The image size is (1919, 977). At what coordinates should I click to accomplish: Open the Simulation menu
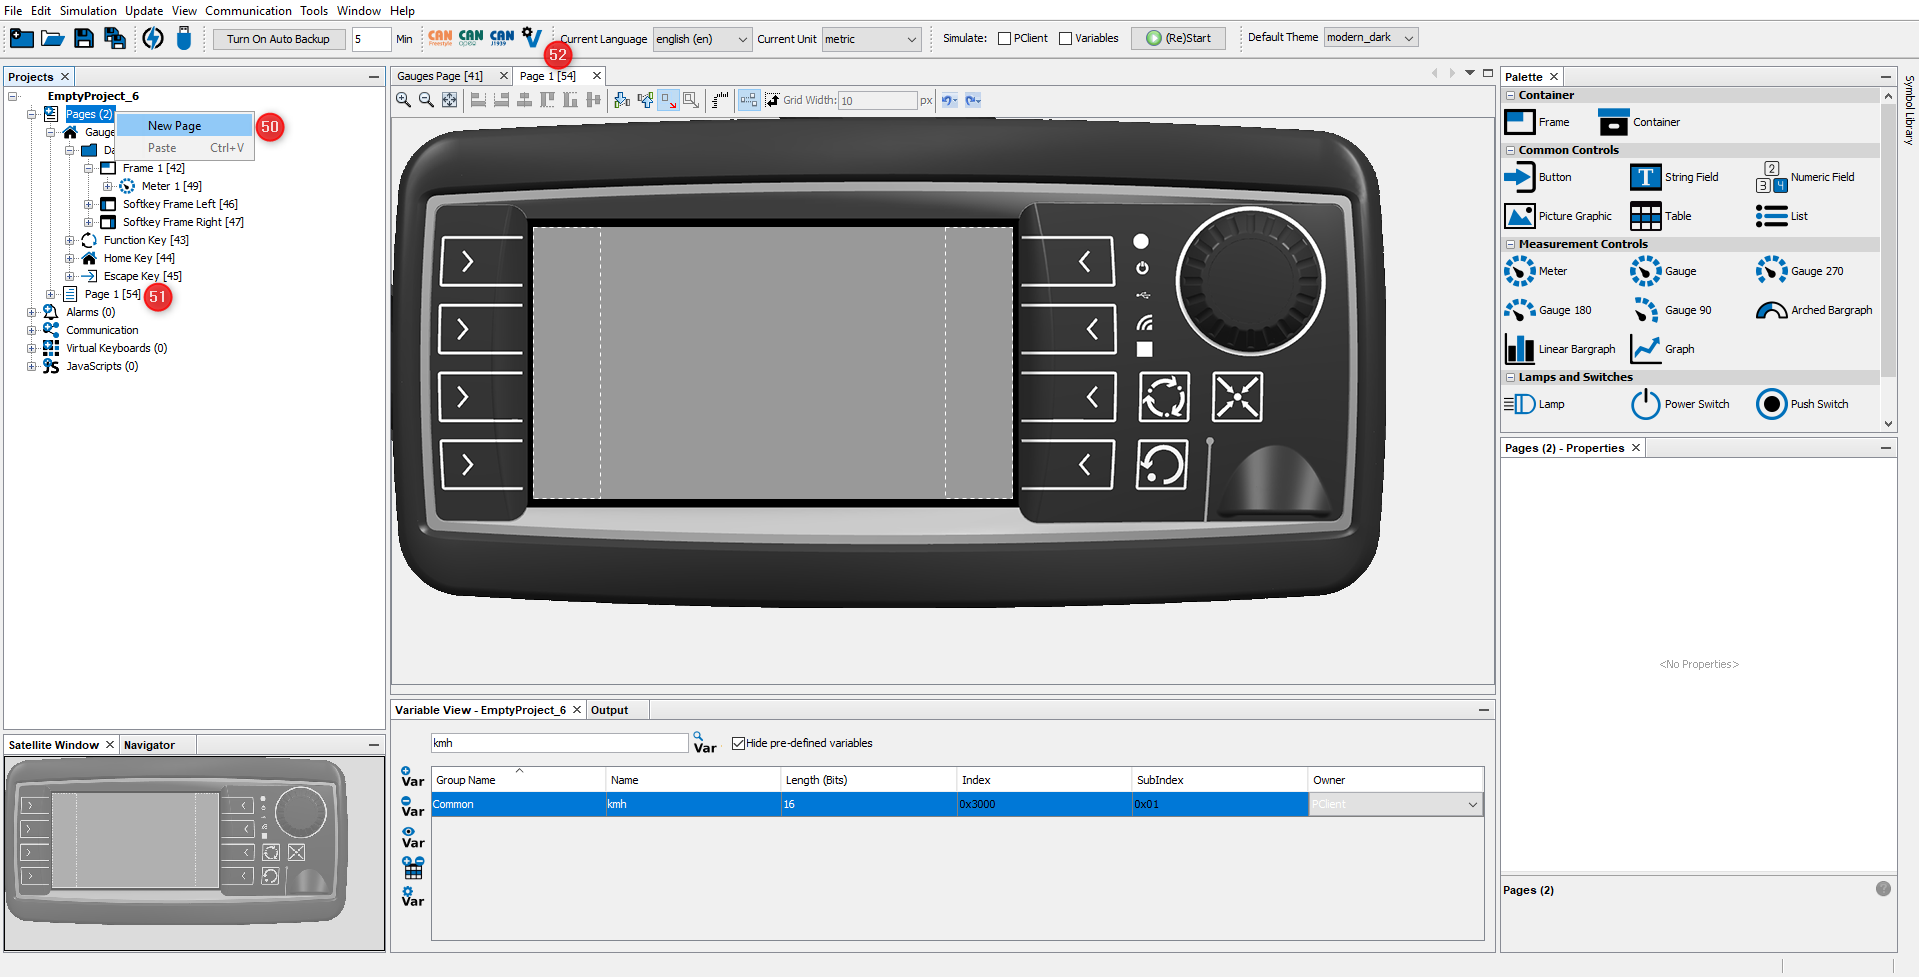(x=88, y=11)
